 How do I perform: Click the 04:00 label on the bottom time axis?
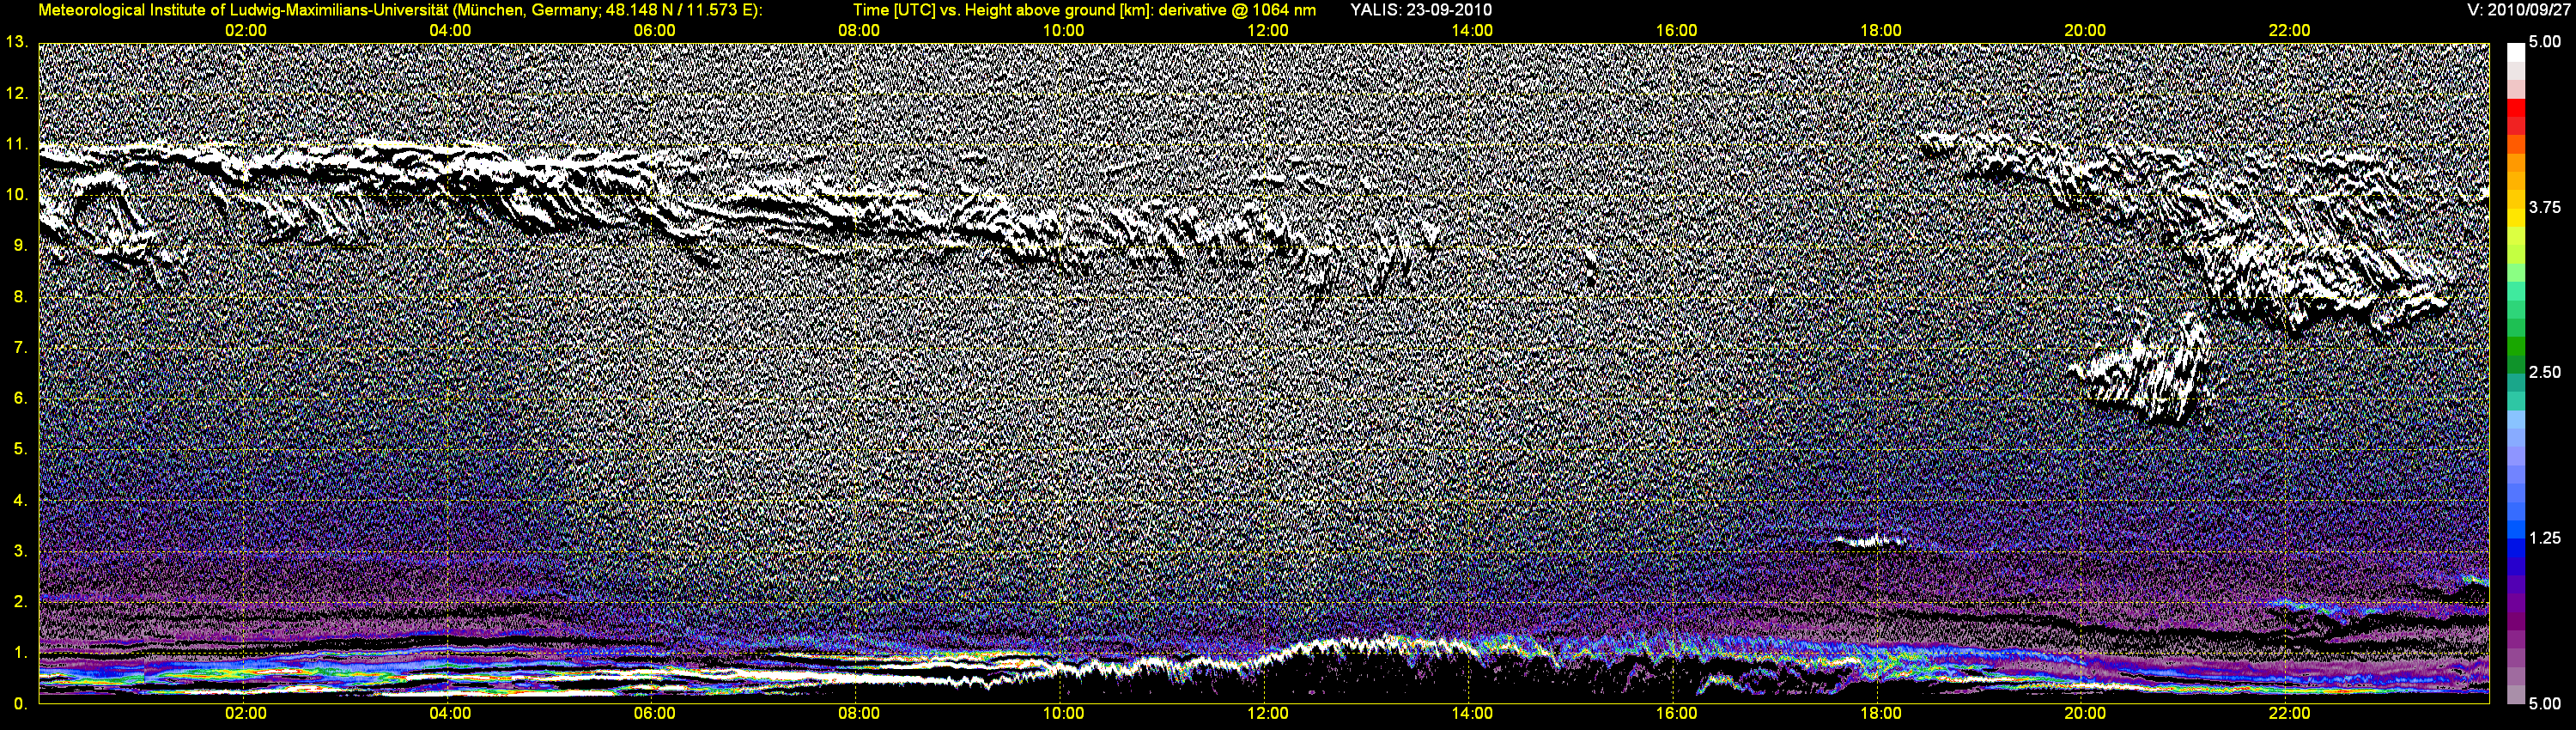pos(450,713)
